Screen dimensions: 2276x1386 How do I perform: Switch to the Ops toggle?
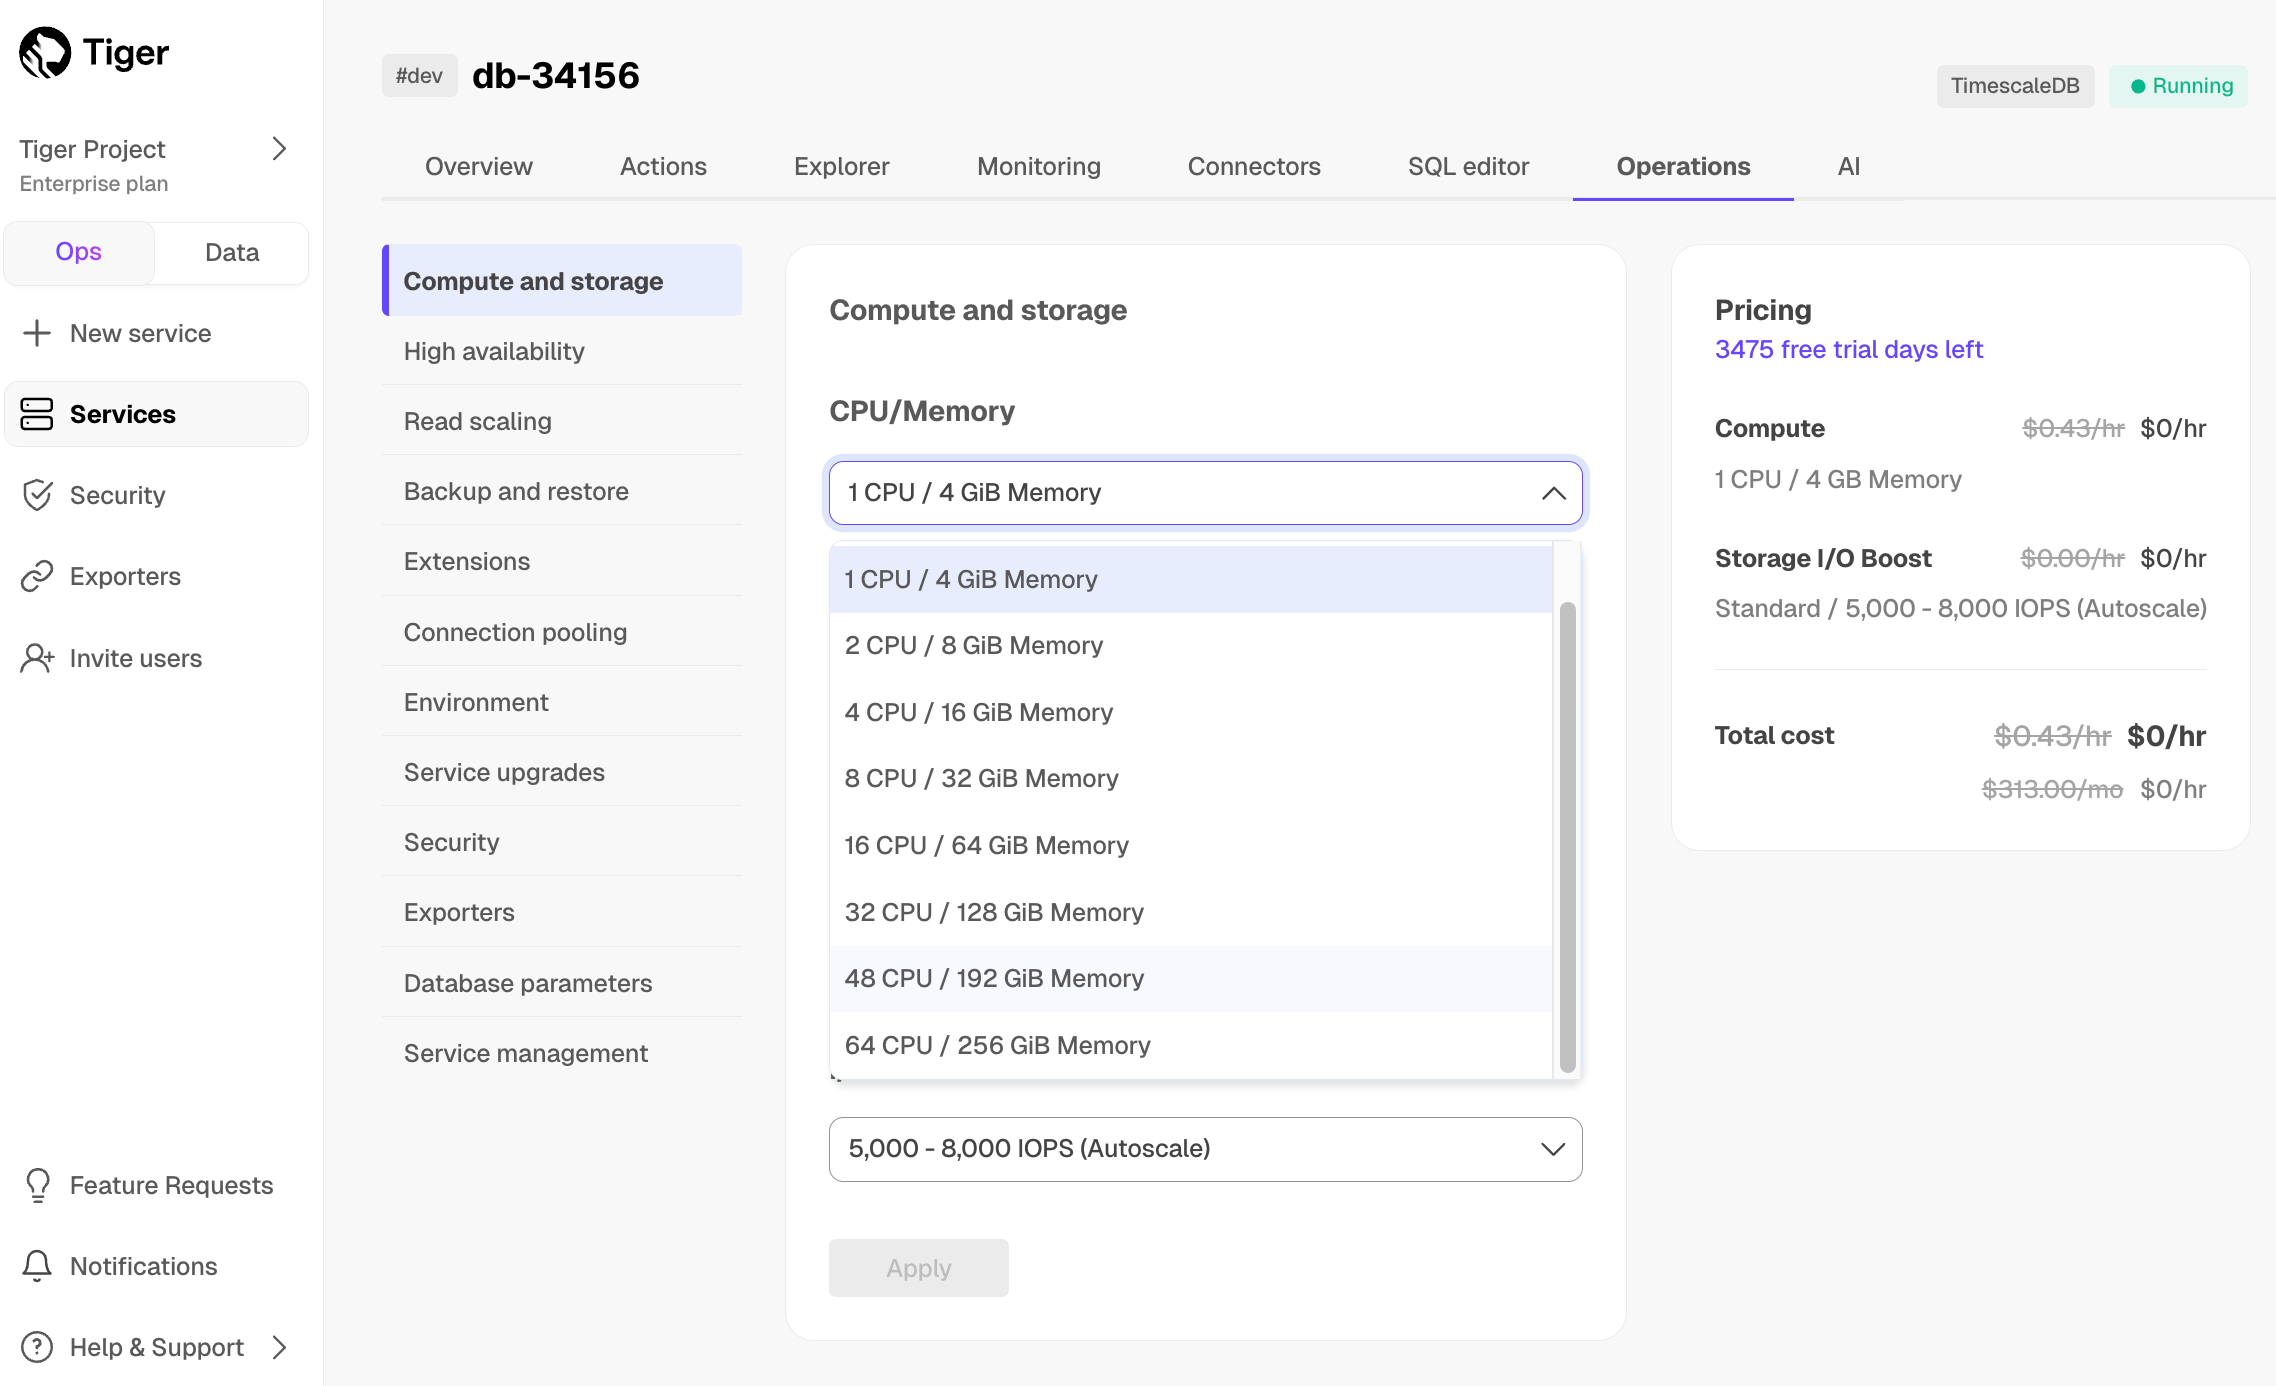coord(79,252)
